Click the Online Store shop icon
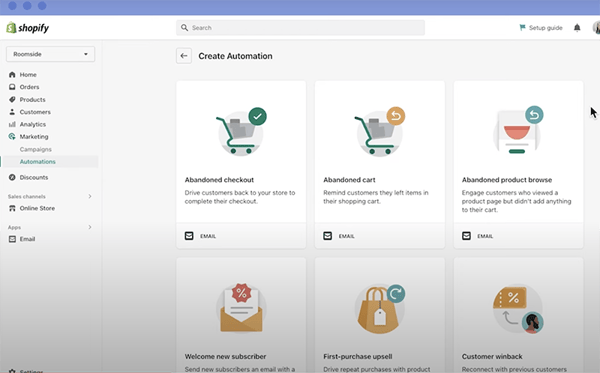600x373 pixels. (12, 208)
